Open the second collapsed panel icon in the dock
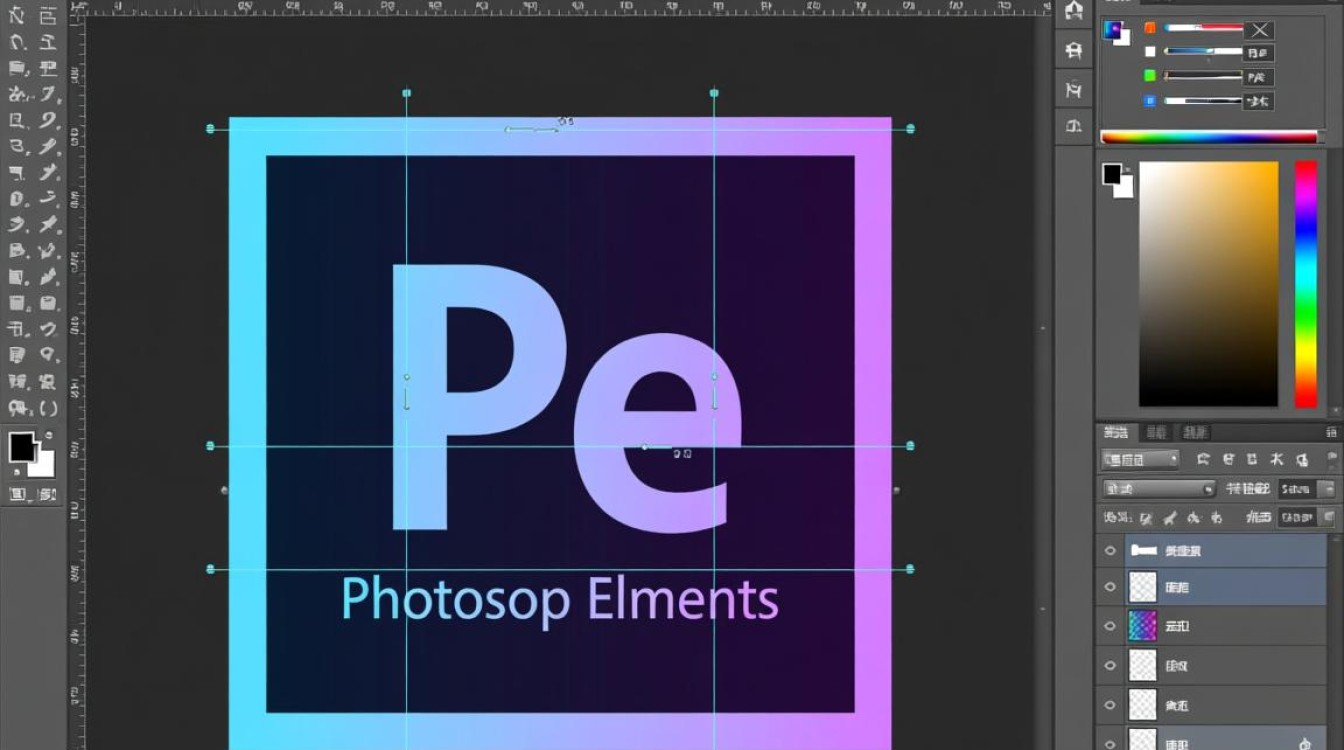Image resolution: width=1344 pixels, height=750 pixels. click(x=1074, y=49)
